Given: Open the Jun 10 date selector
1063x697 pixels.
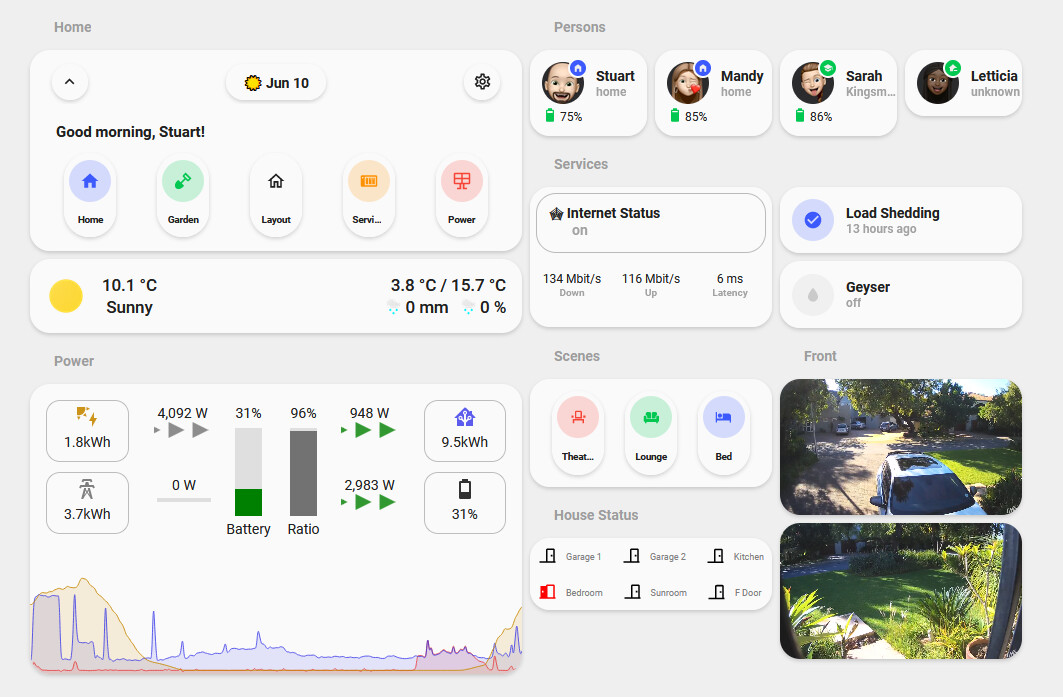Looking at the screenshot, I should (x=276, y=83).
